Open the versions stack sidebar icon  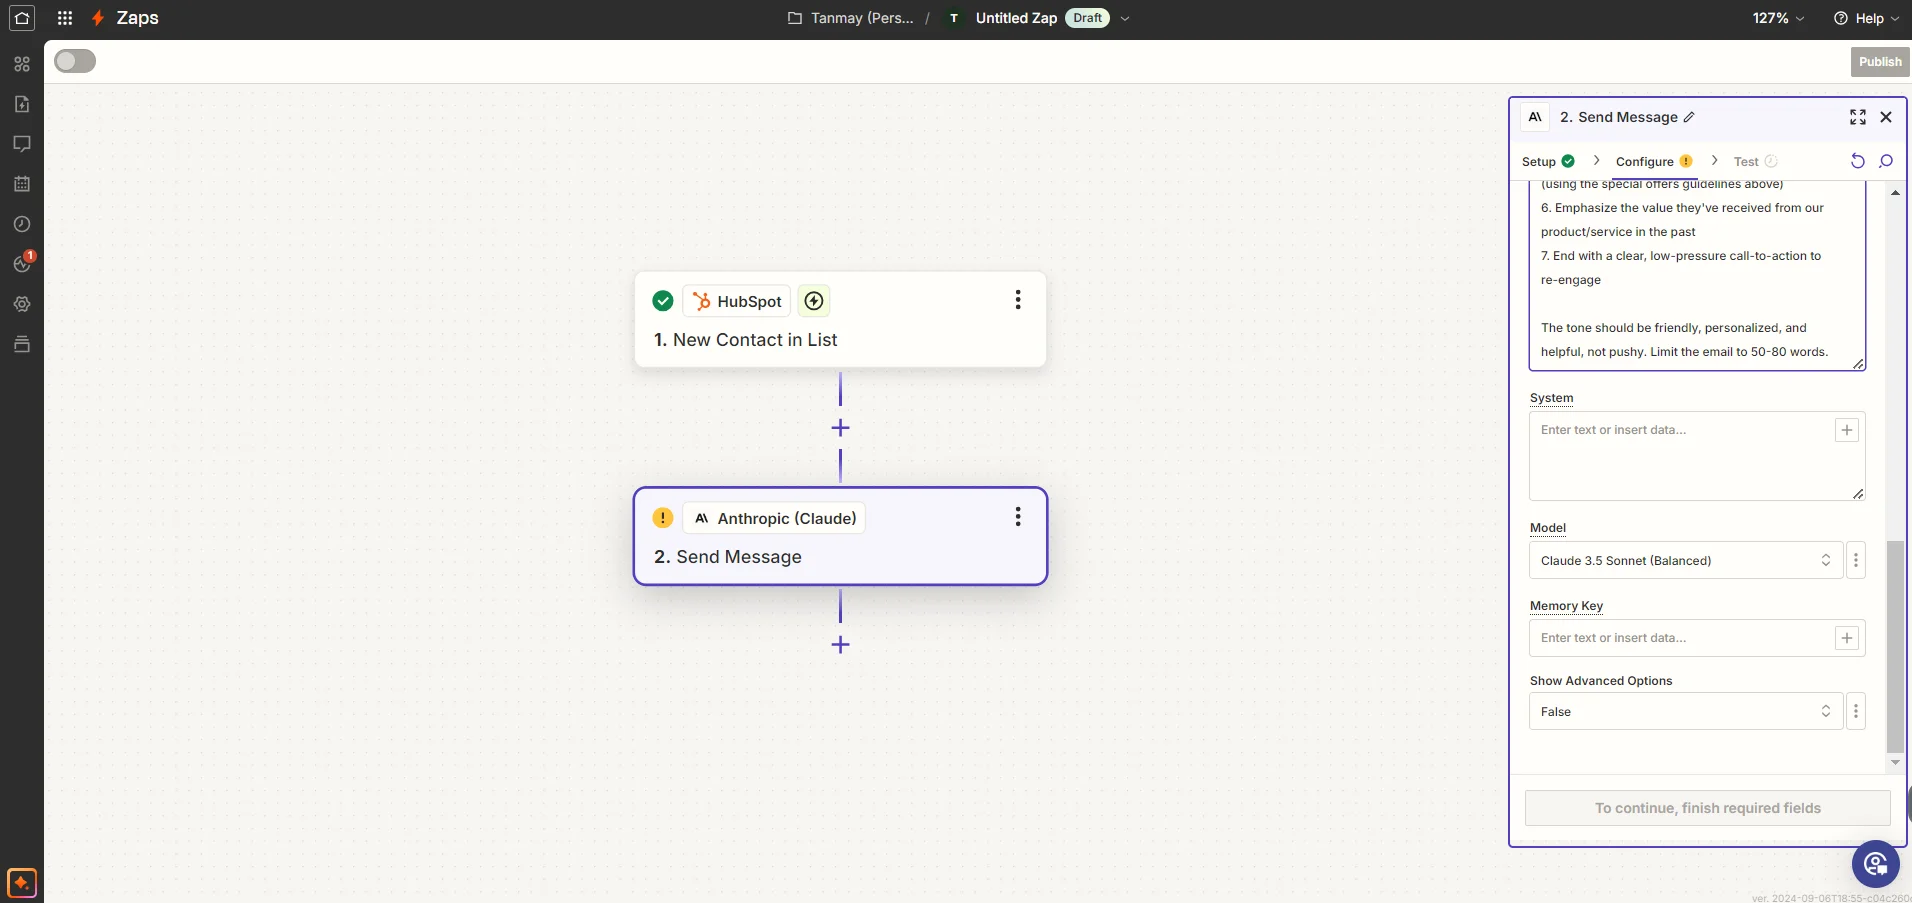pos(22,344)
